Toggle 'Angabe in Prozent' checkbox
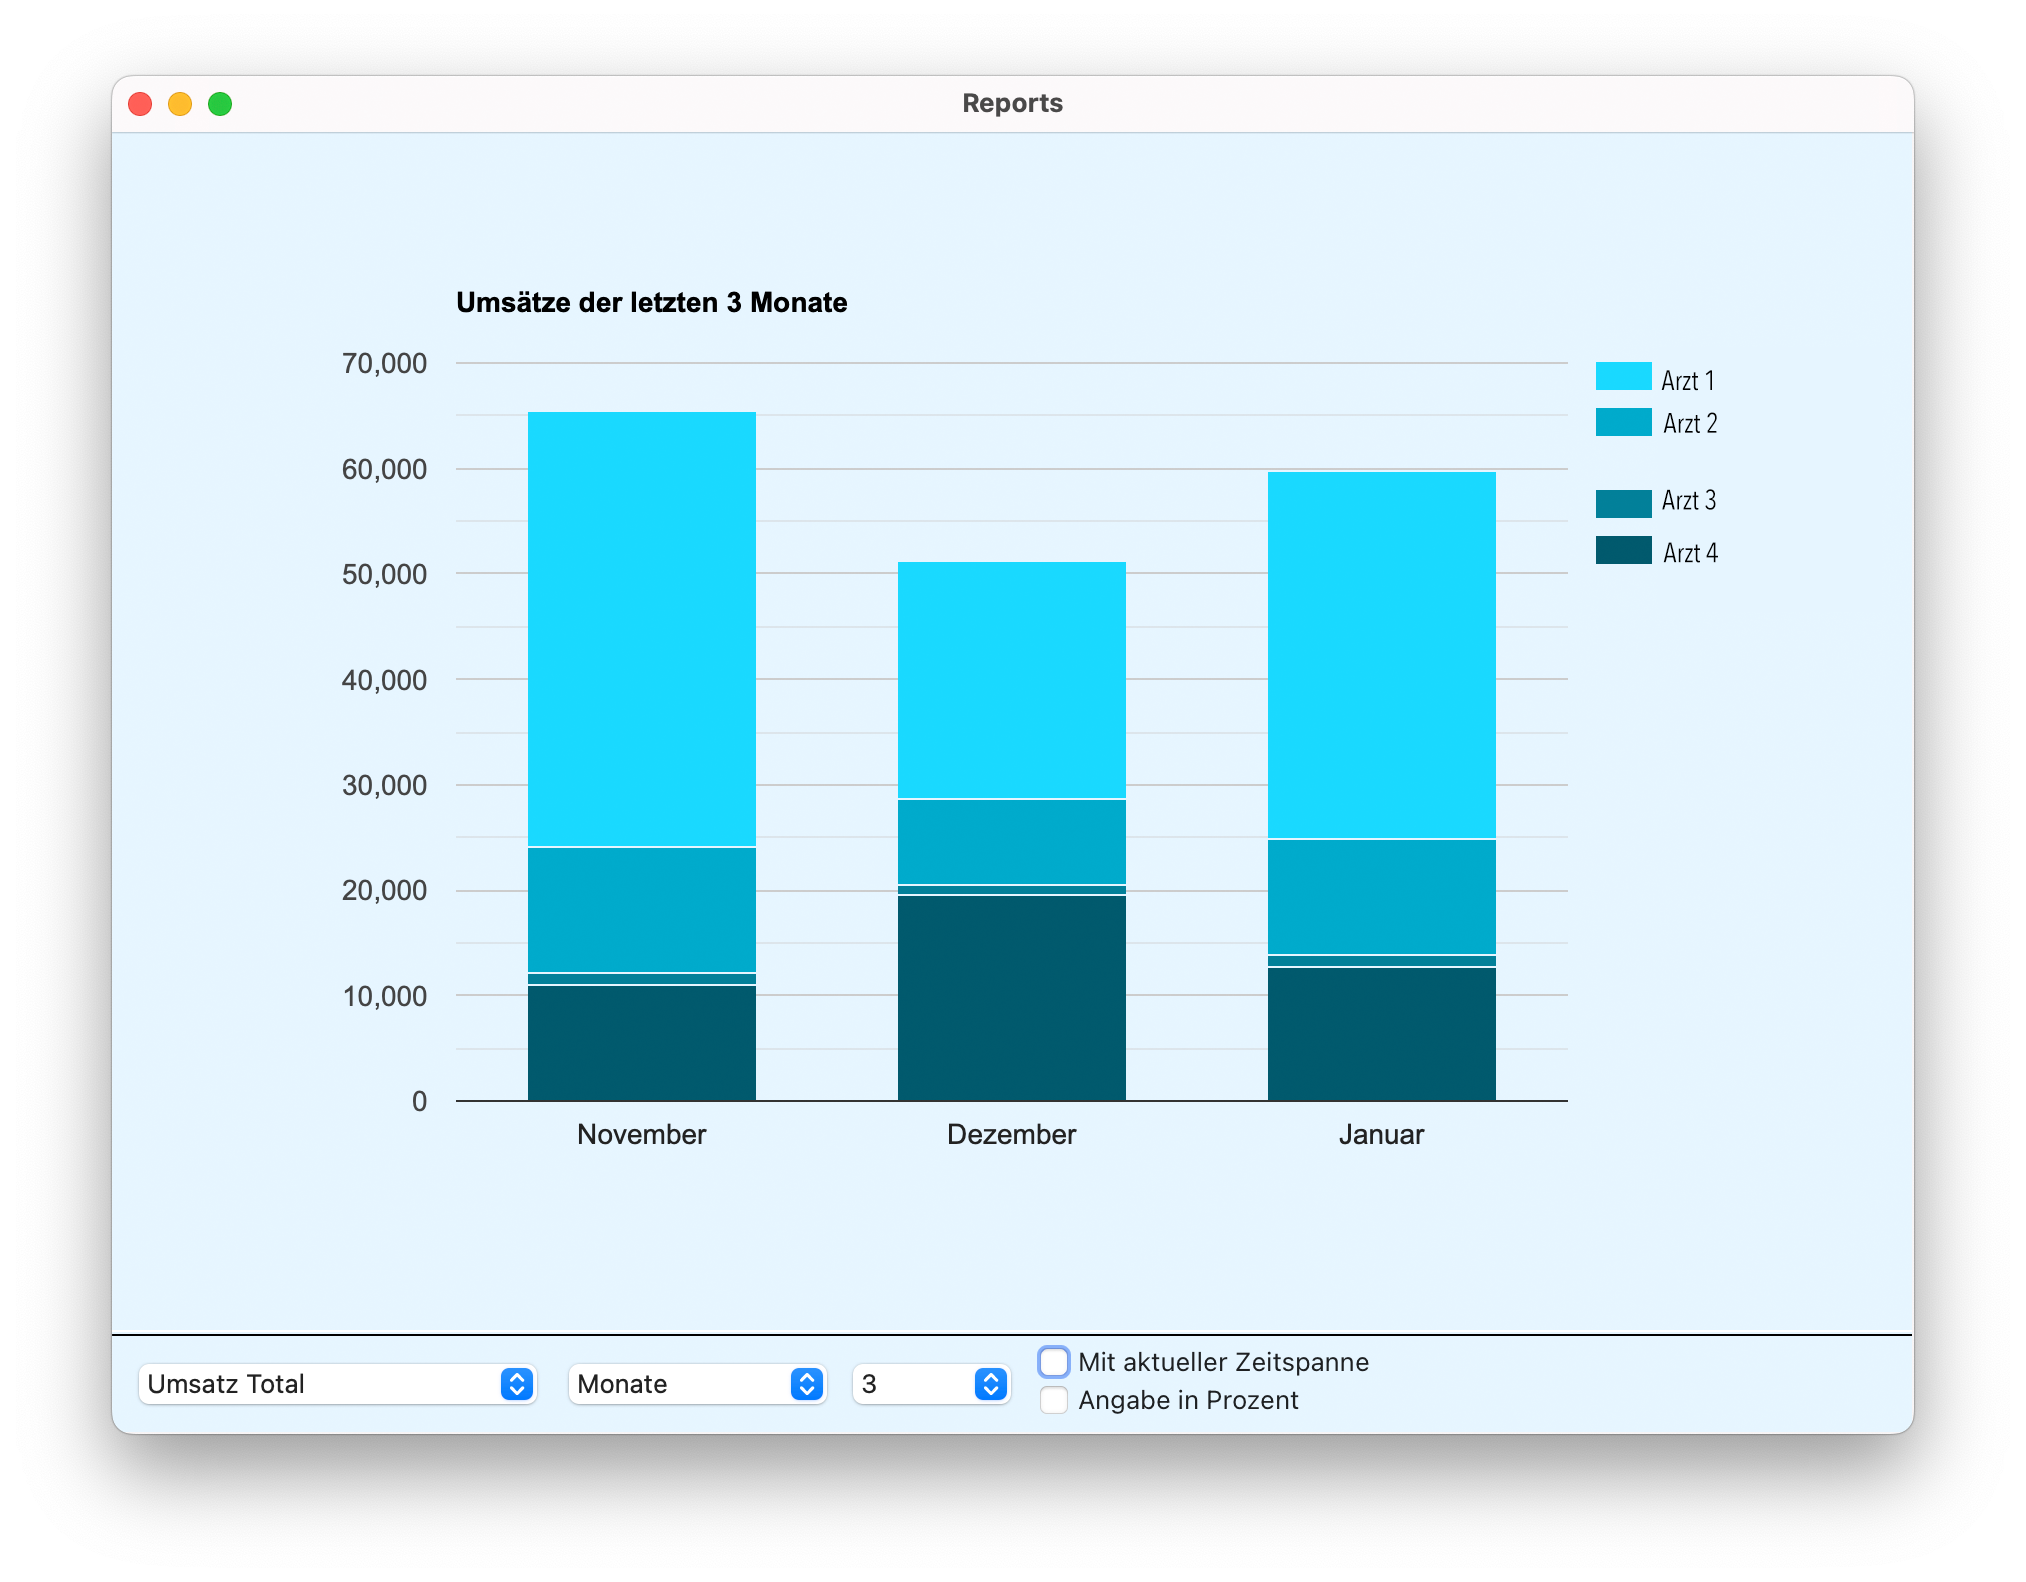Screen dimensions: 2026x1582 tap(1053, 1400)
